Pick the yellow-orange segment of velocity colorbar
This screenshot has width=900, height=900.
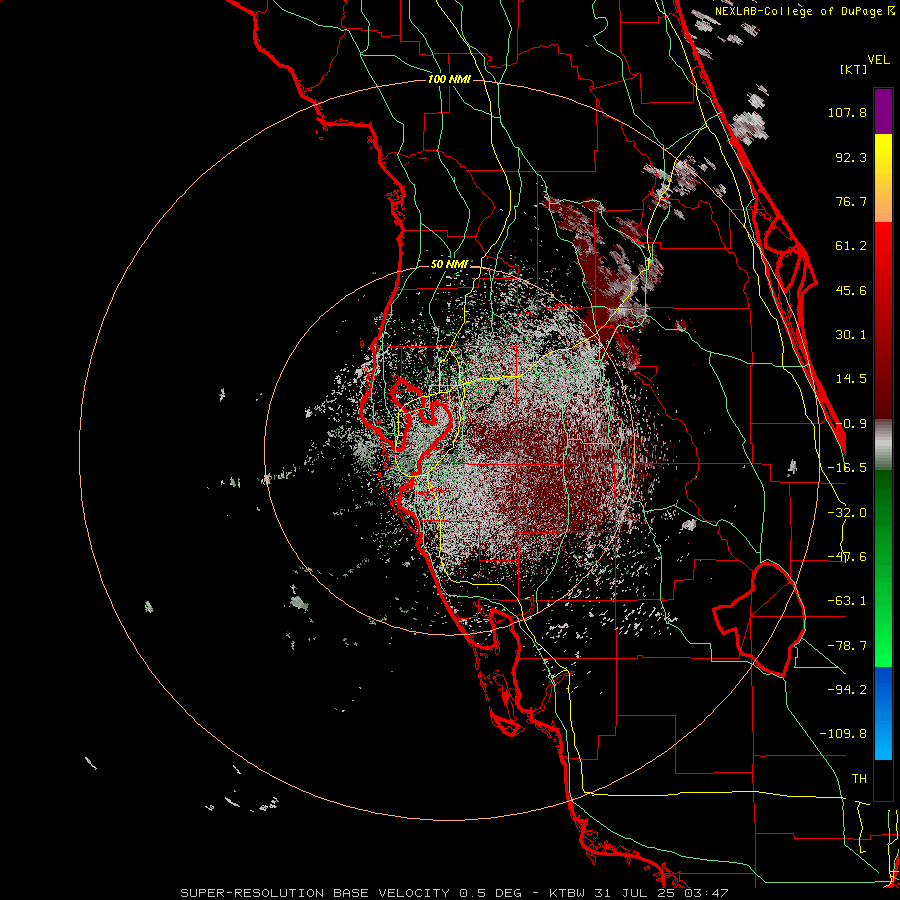pyautogui.click(x=883, y=178)
